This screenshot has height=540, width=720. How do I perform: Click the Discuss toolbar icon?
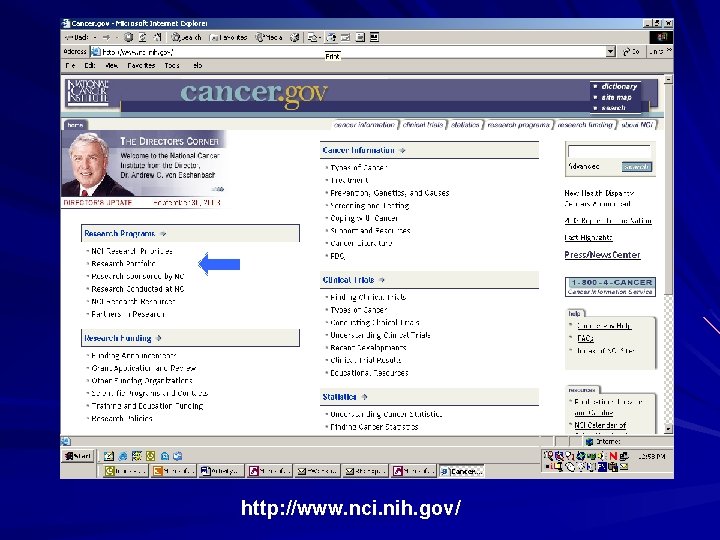tap(360, 38)
